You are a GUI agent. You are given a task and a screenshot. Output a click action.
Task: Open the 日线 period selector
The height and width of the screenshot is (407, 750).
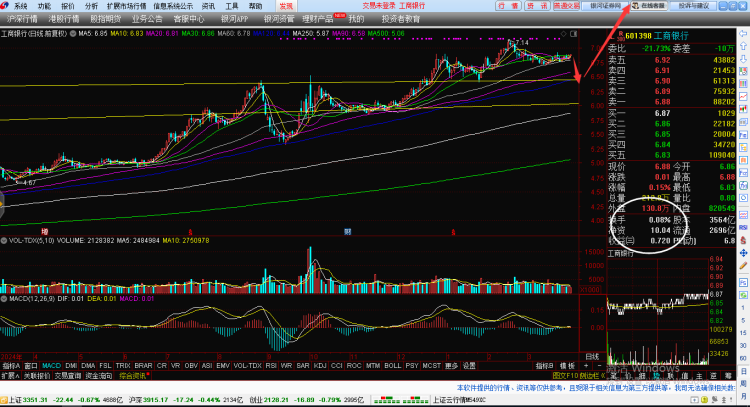[592, 357]
